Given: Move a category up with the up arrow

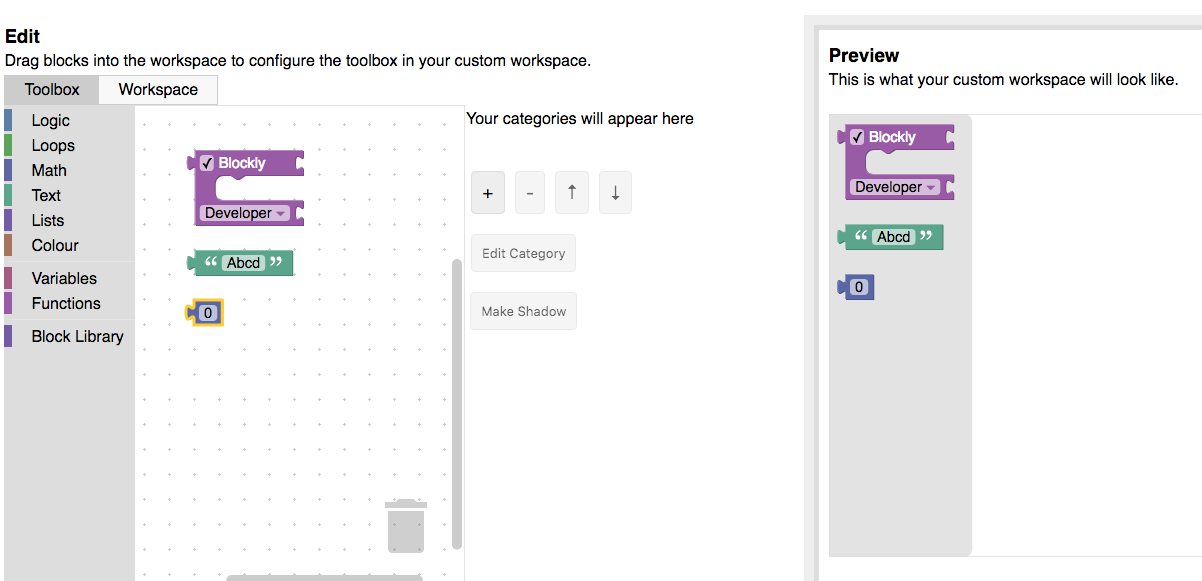Looking at the screenshot, I should pos(571,192).
